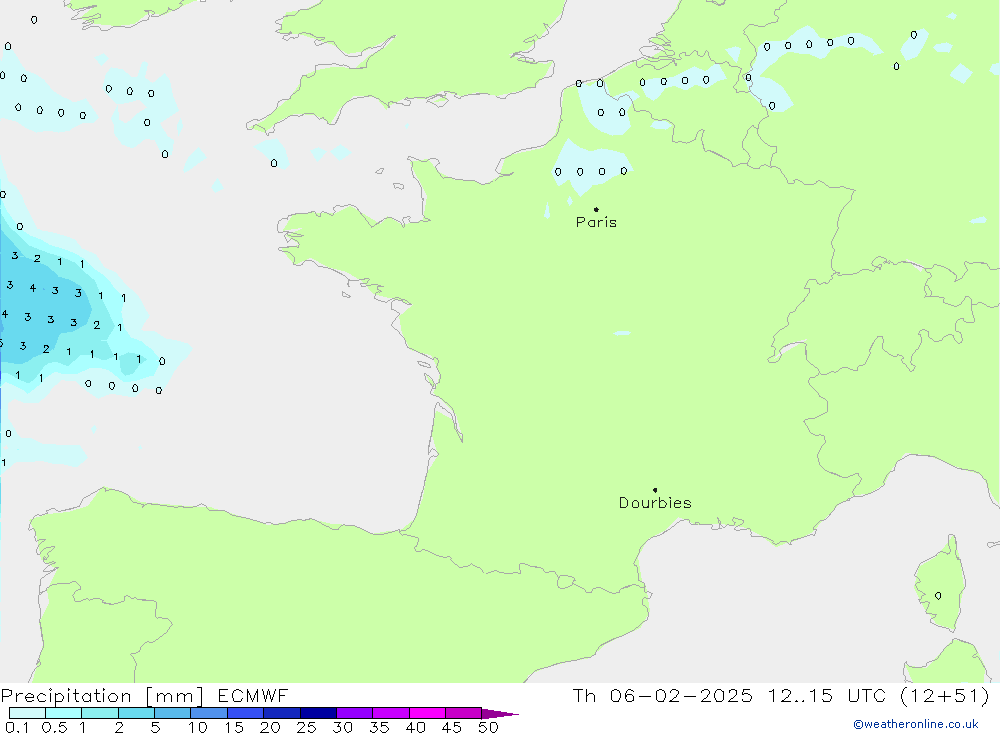Click the Paris city marker dot
The height and width of the screenshot is (733, 1000).
(x=596, y=210)
